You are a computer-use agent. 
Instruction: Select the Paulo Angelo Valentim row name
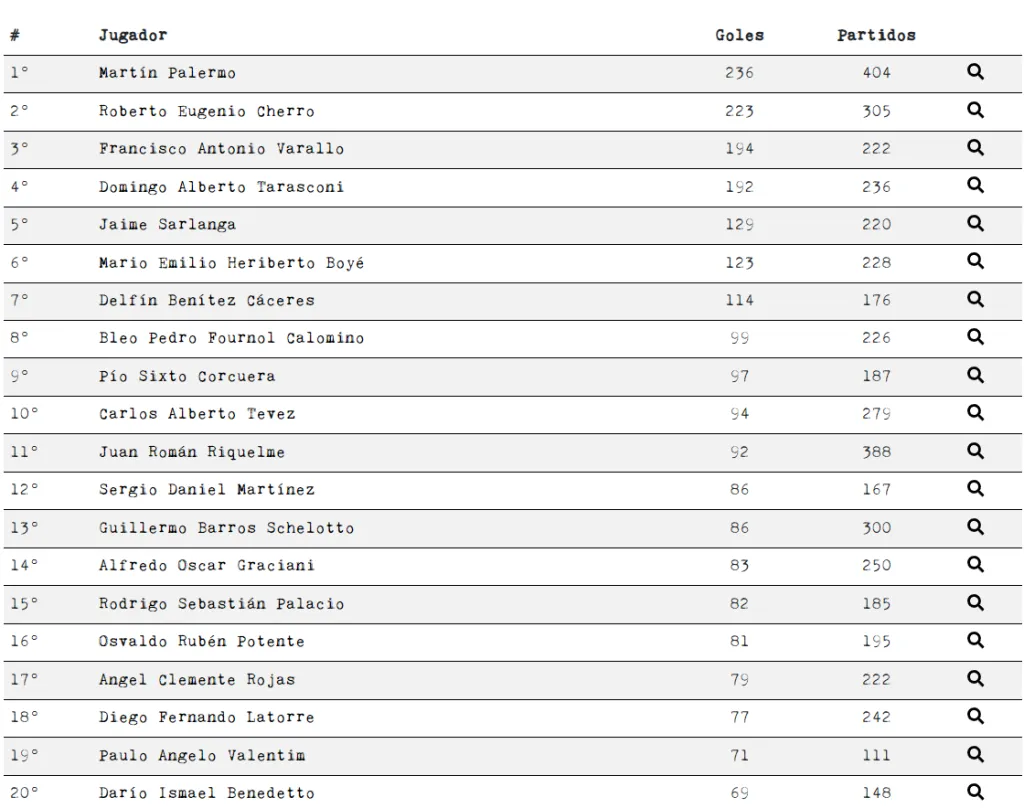point(202,755)
